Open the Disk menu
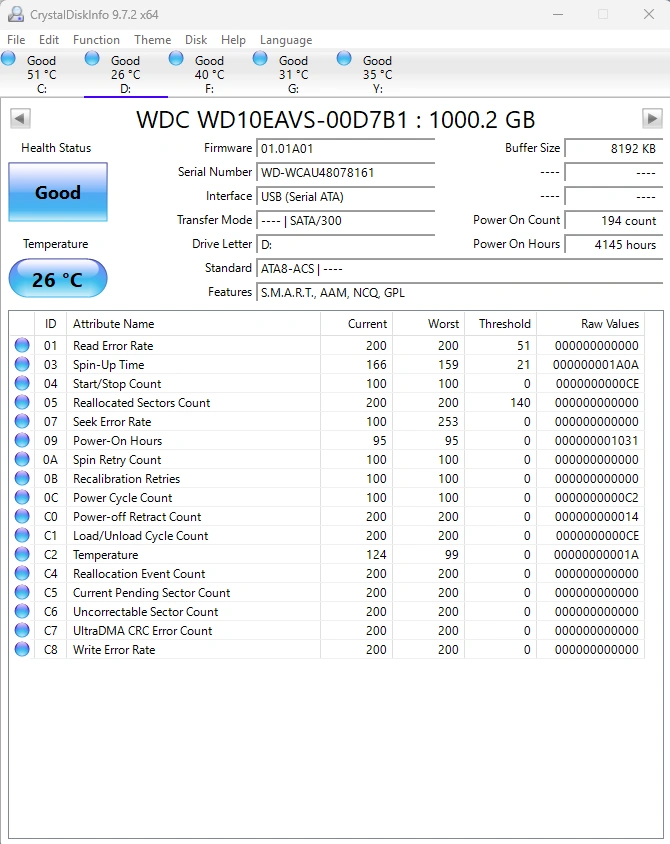670x844 pixels. 196,40
